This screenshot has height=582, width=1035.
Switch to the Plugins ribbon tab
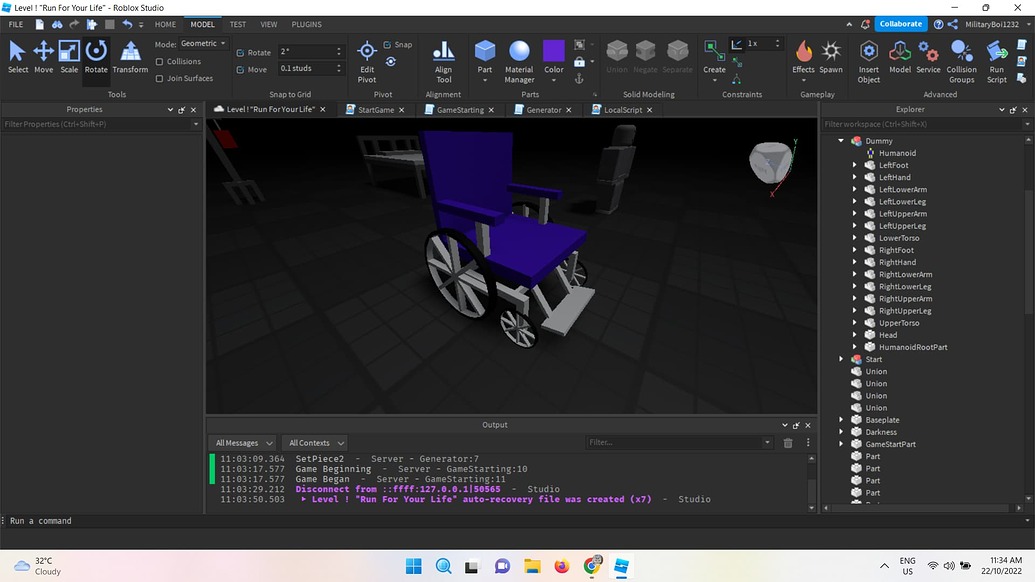coord(306,24)
